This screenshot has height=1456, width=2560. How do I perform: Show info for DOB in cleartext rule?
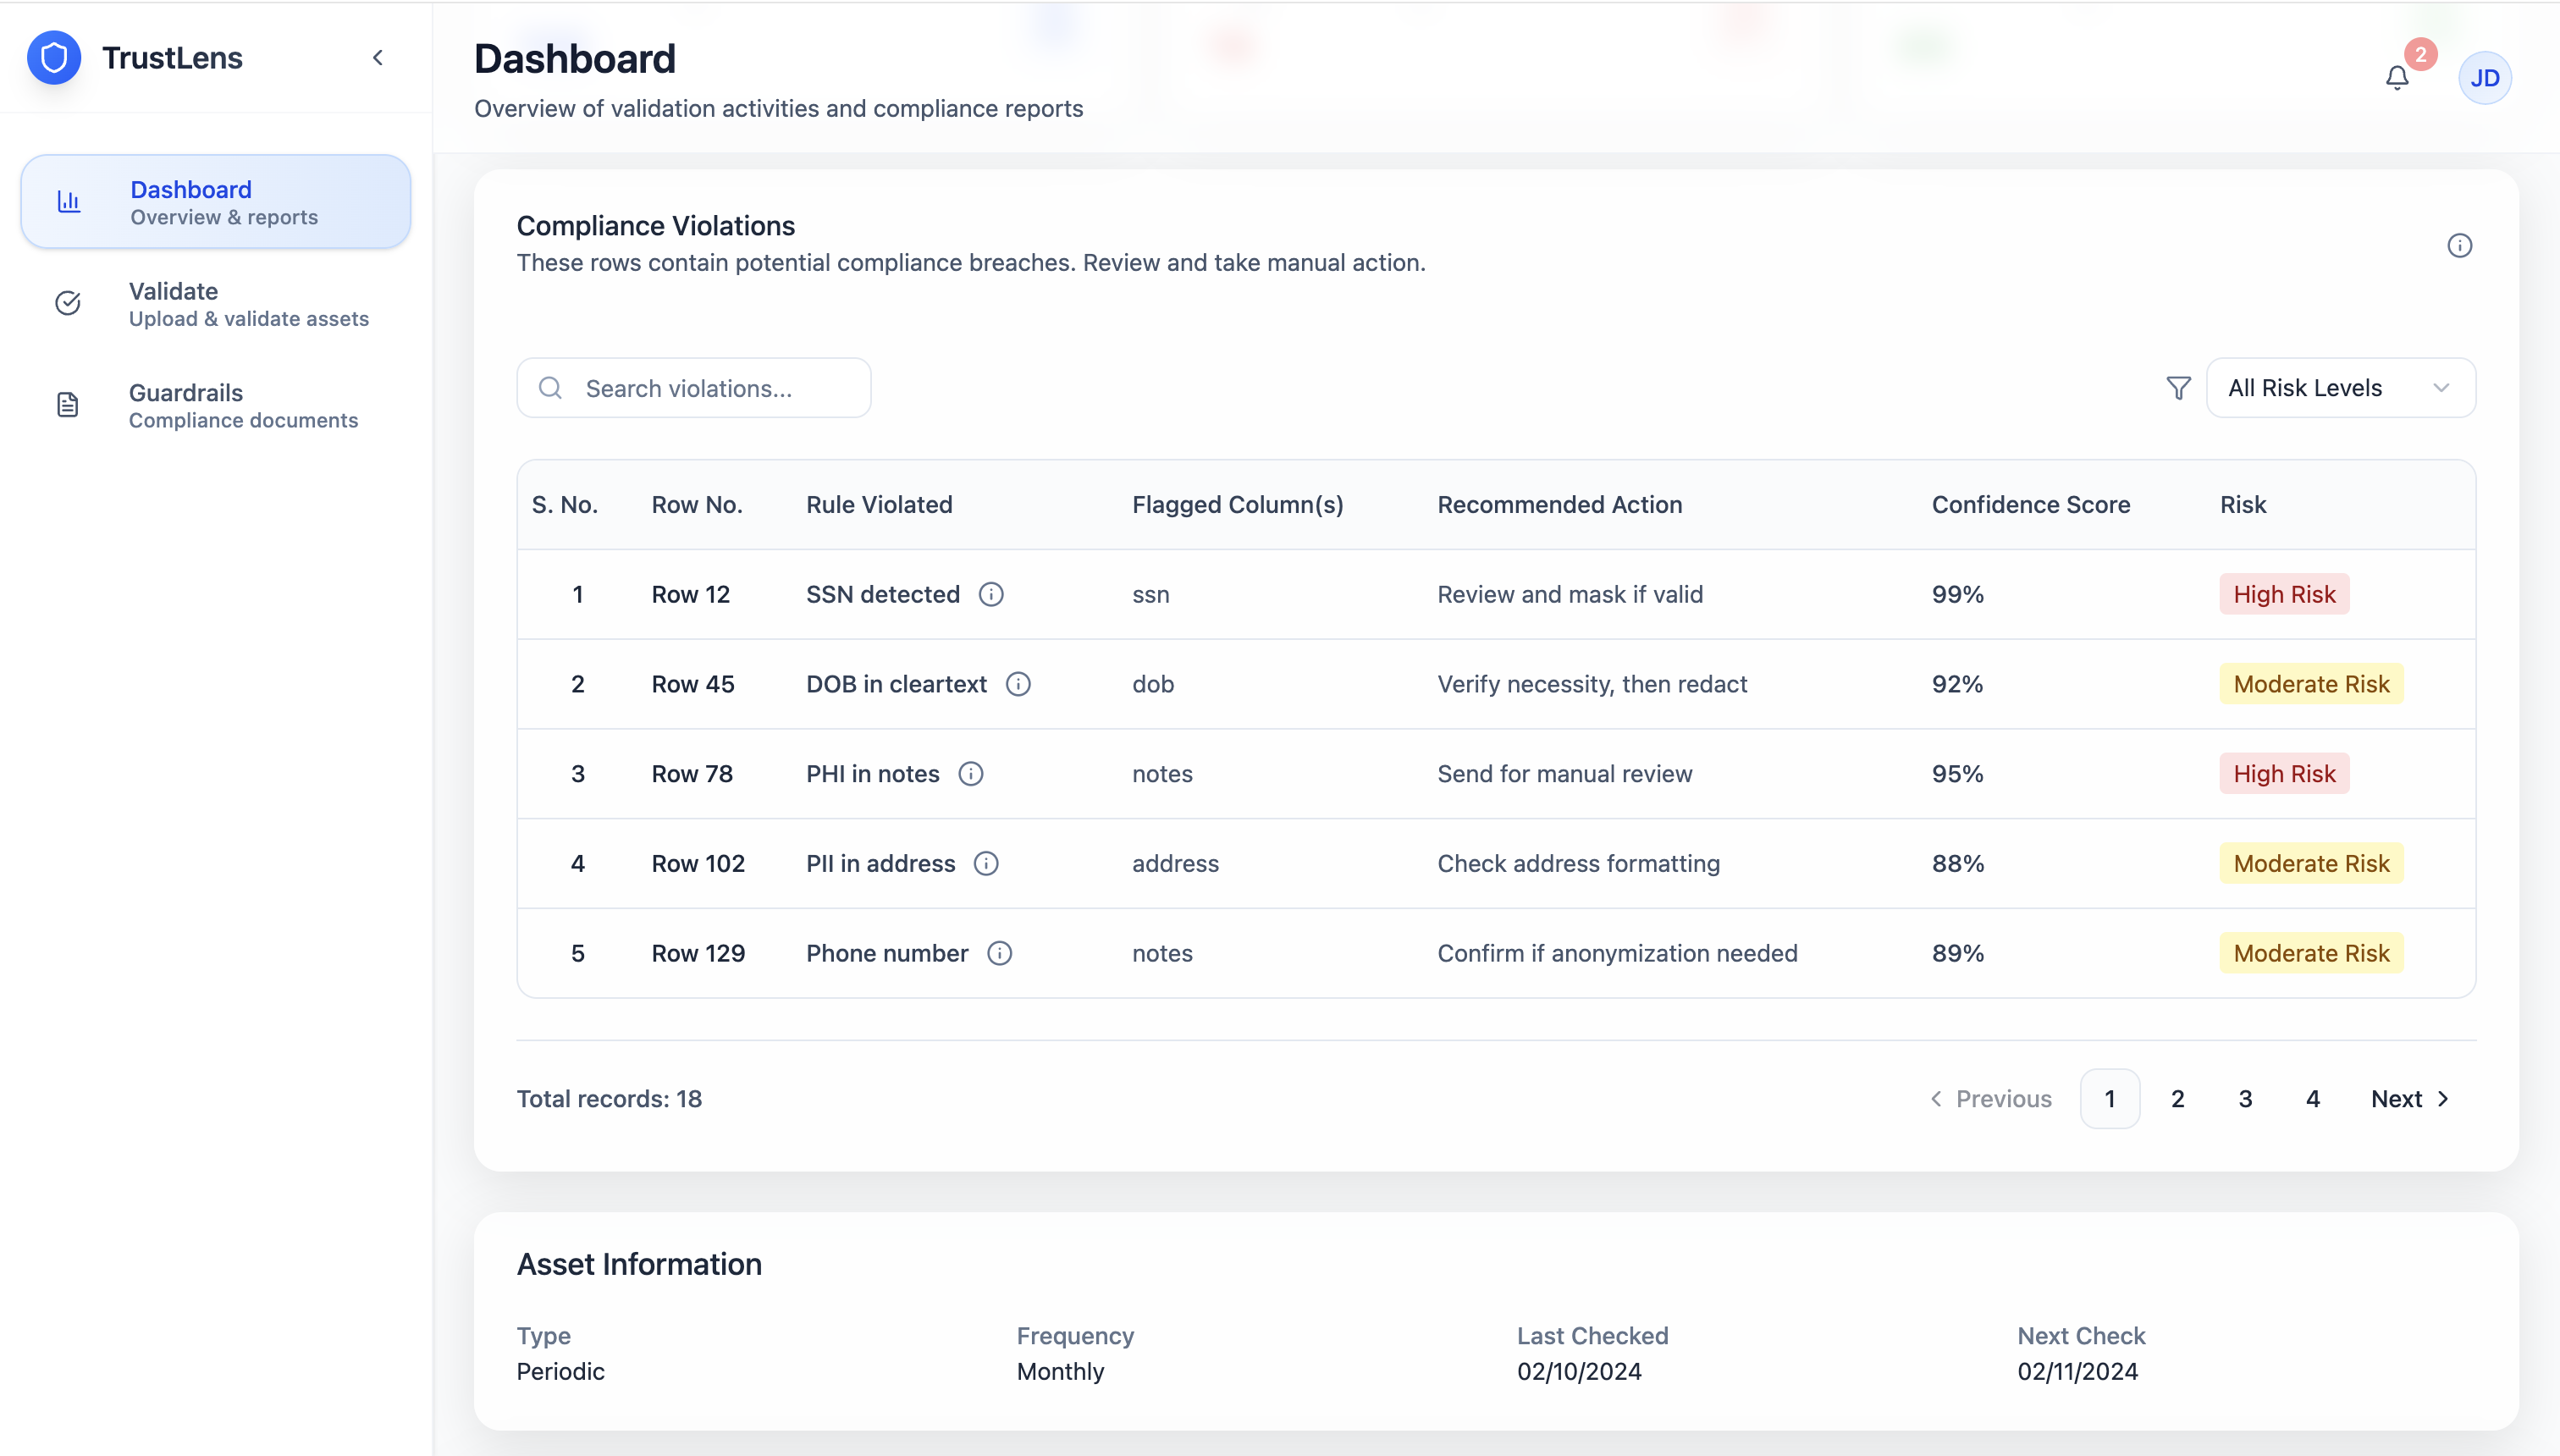coord(1018,684)
